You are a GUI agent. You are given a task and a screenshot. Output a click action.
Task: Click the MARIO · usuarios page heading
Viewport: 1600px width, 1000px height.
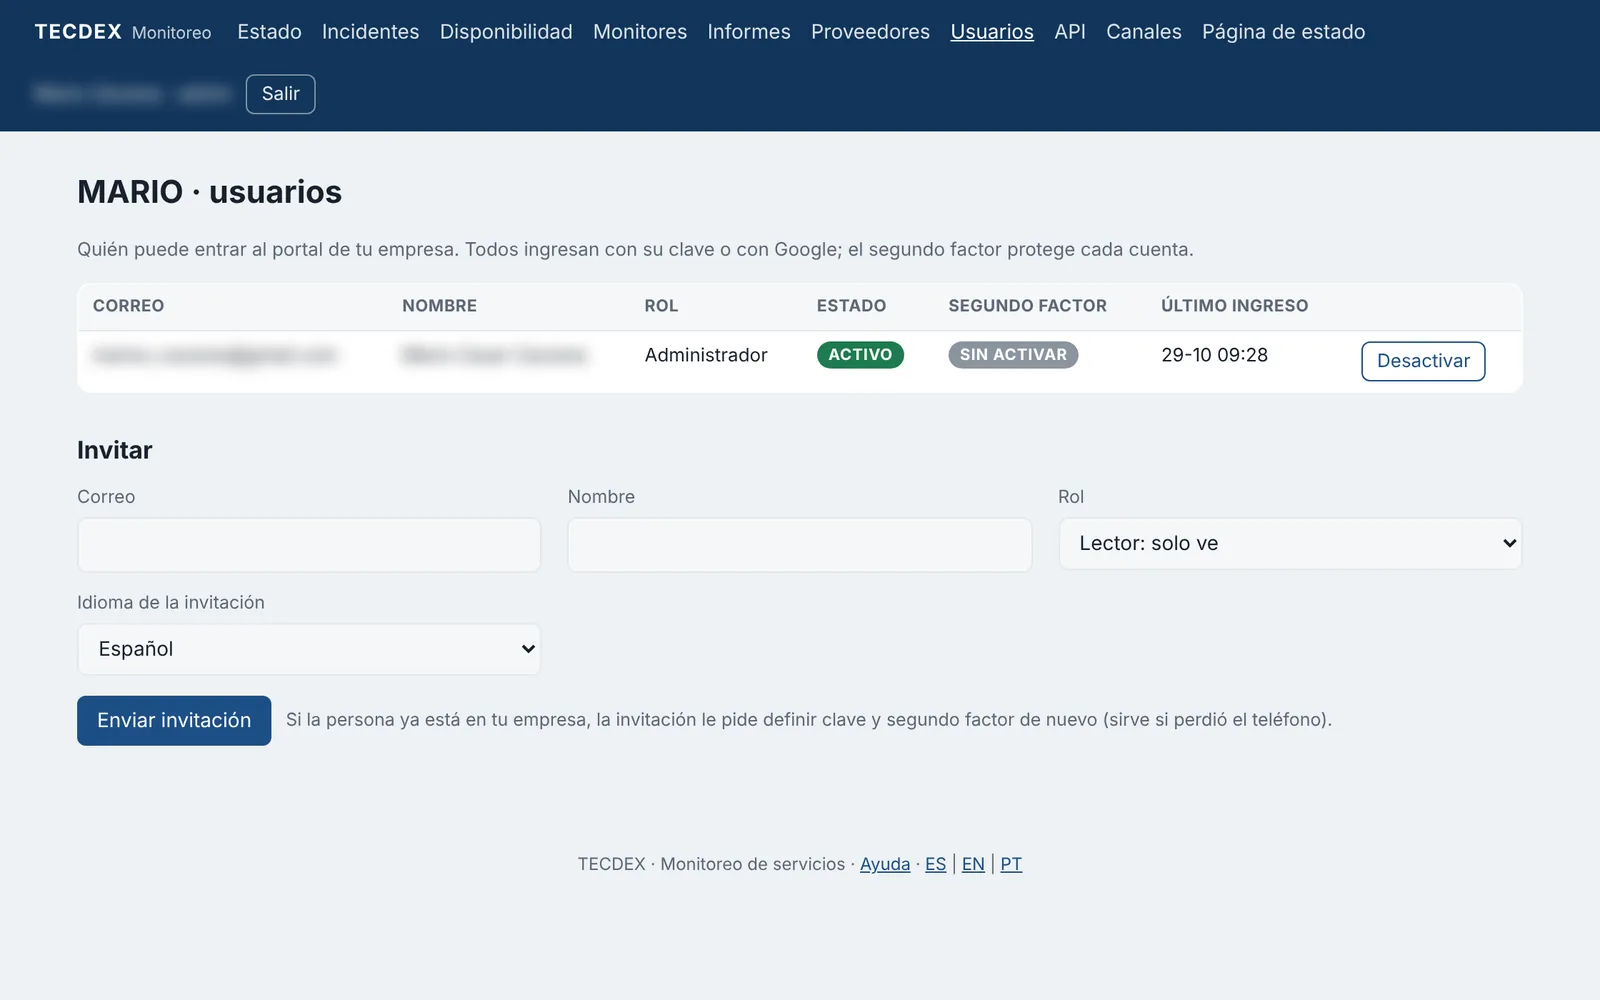coord(209,191)
